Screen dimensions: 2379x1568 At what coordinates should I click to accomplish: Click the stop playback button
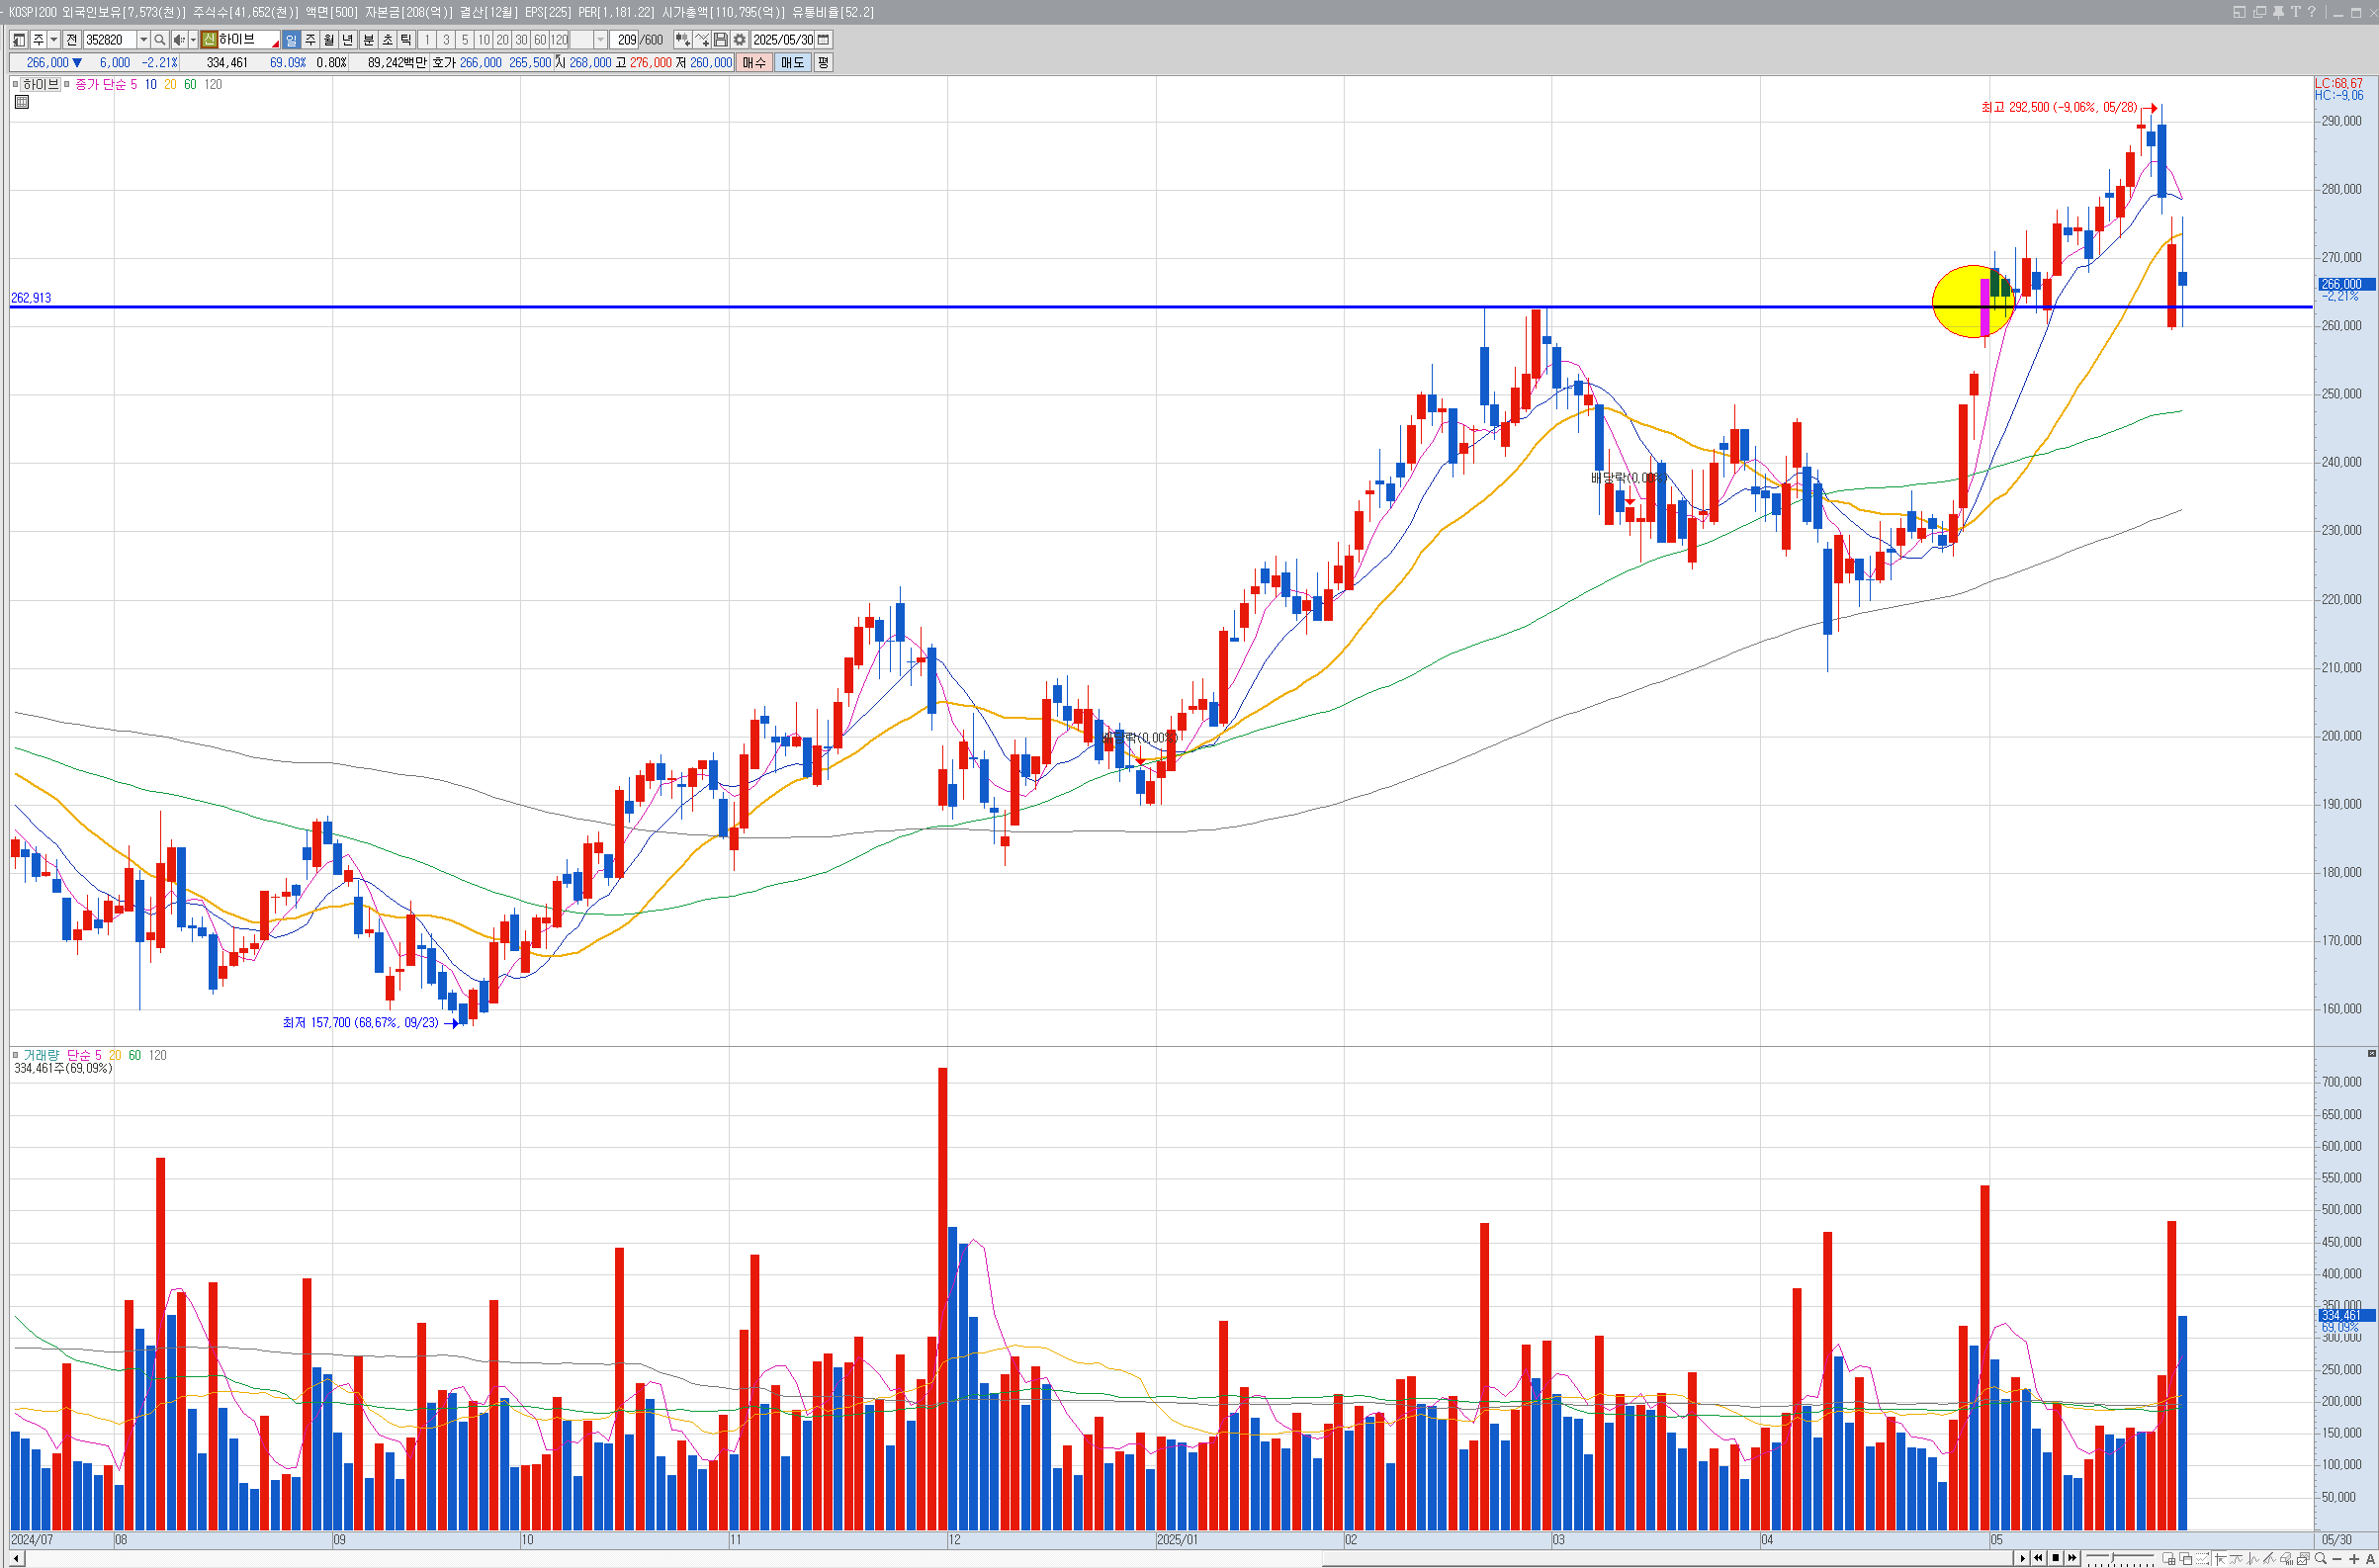coord(2056,1558)
